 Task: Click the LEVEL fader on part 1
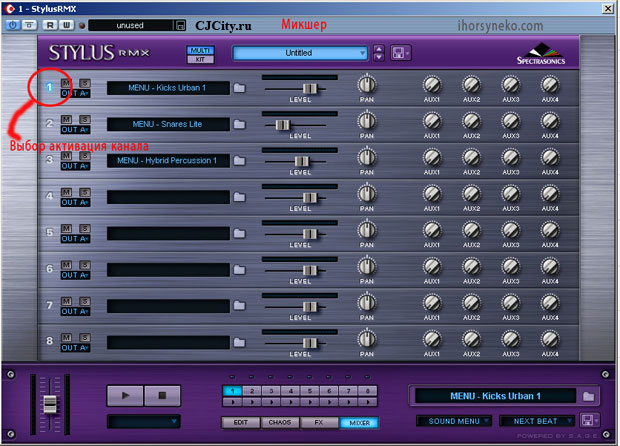click(x=310, y=89)
